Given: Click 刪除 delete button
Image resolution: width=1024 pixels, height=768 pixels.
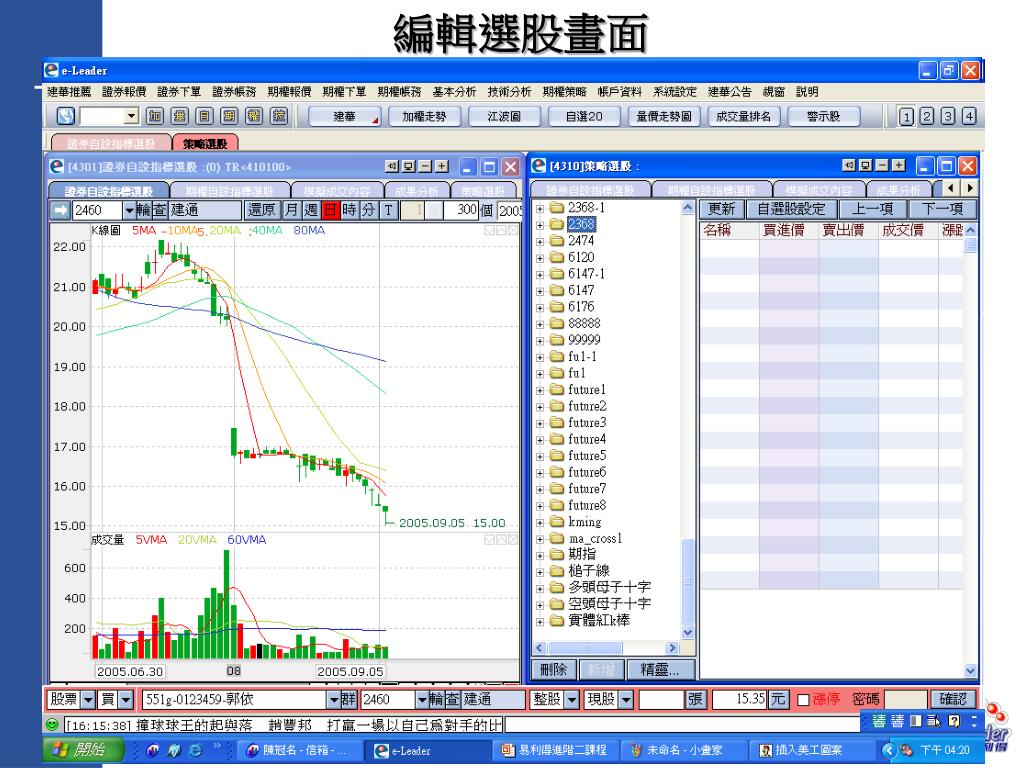Looking at the screenshot, I should tap(553, 669).
